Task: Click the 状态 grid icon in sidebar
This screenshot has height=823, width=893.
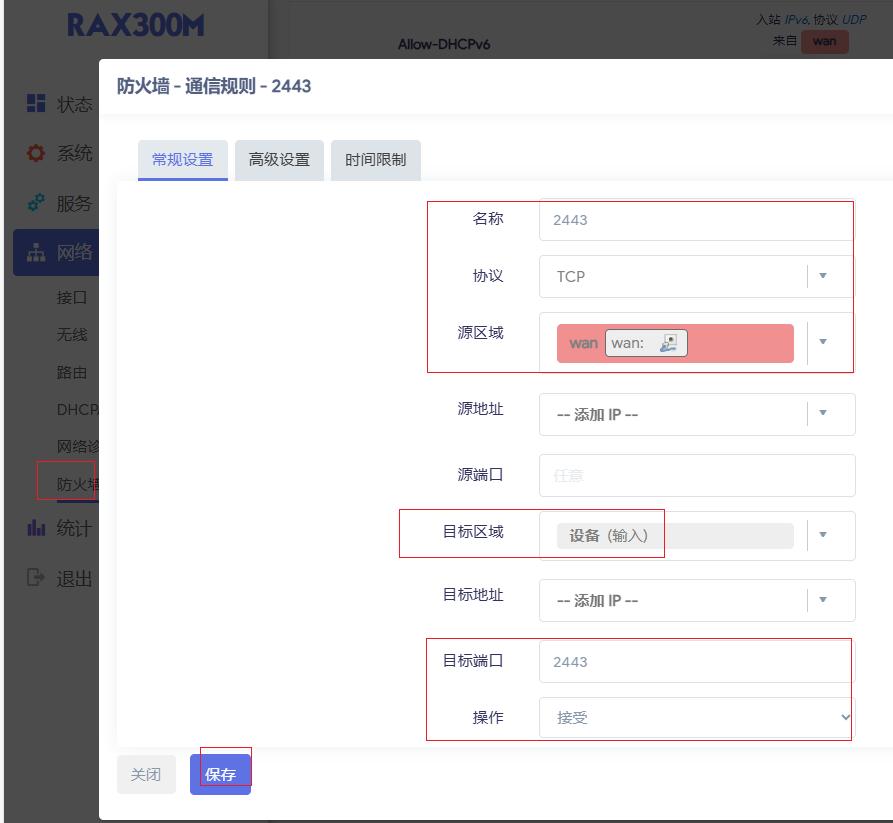Action: (x=36, y=104)
